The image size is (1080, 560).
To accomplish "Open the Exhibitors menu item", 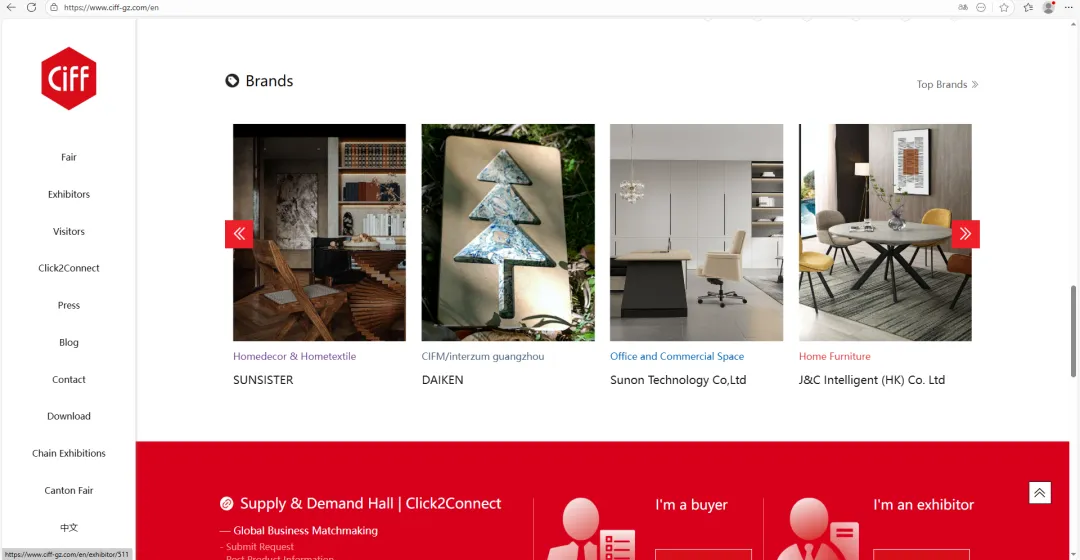I will point(69,194).
